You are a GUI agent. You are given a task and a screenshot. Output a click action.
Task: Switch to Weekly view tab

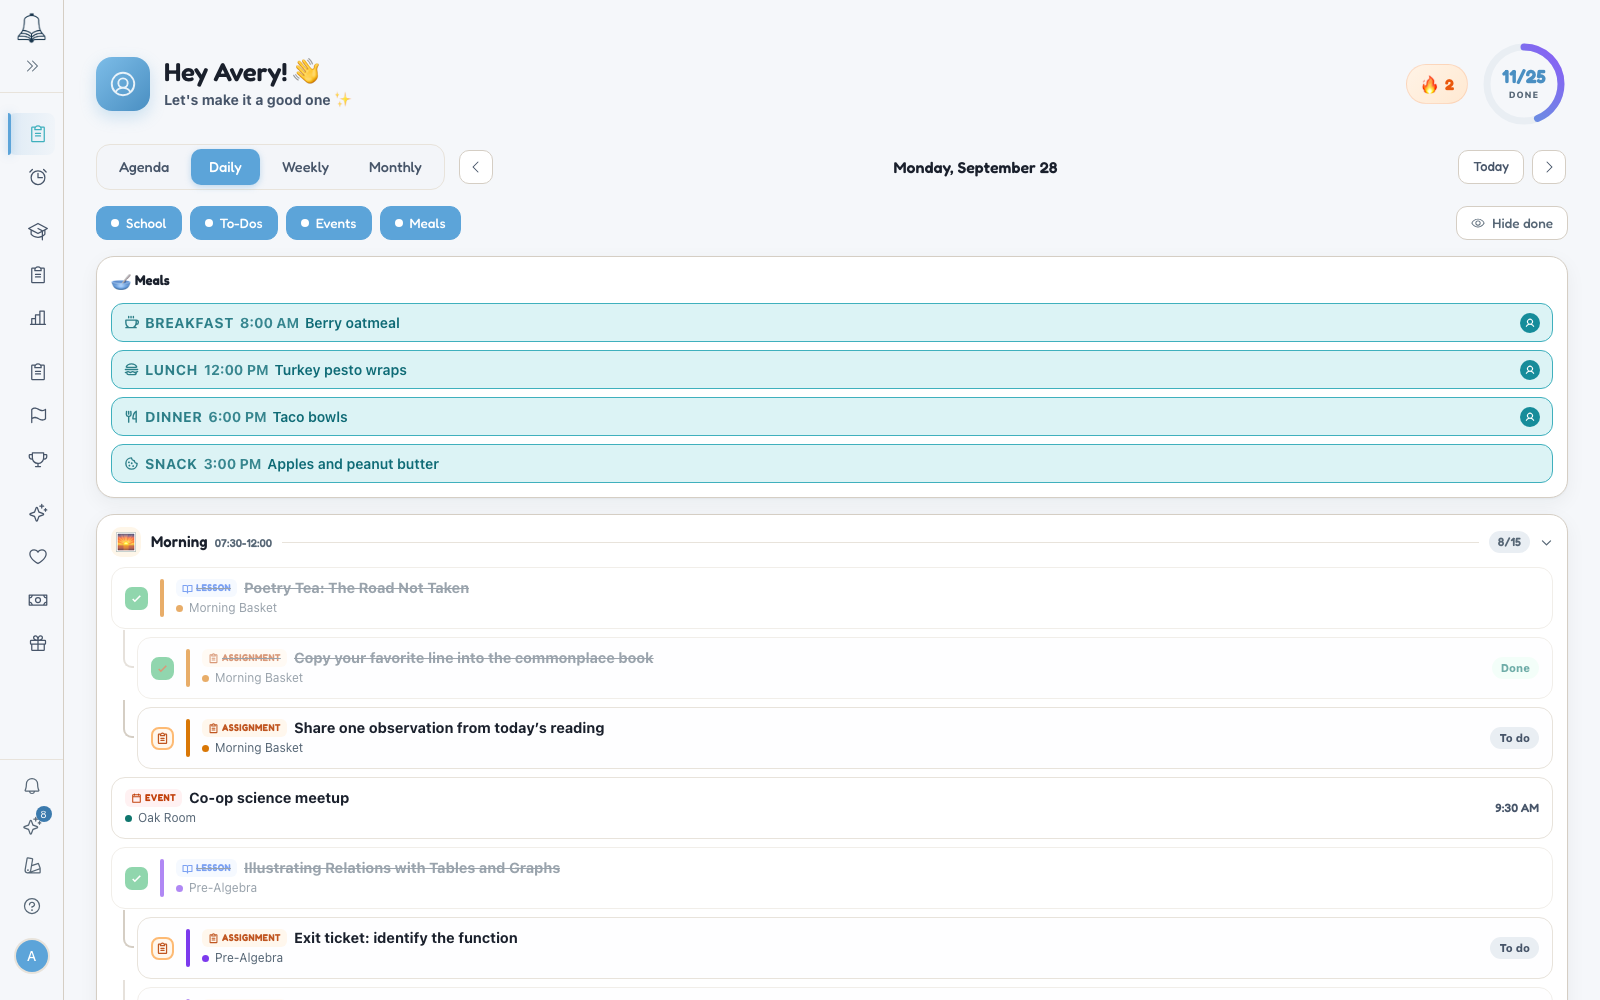tap(305, 167)
